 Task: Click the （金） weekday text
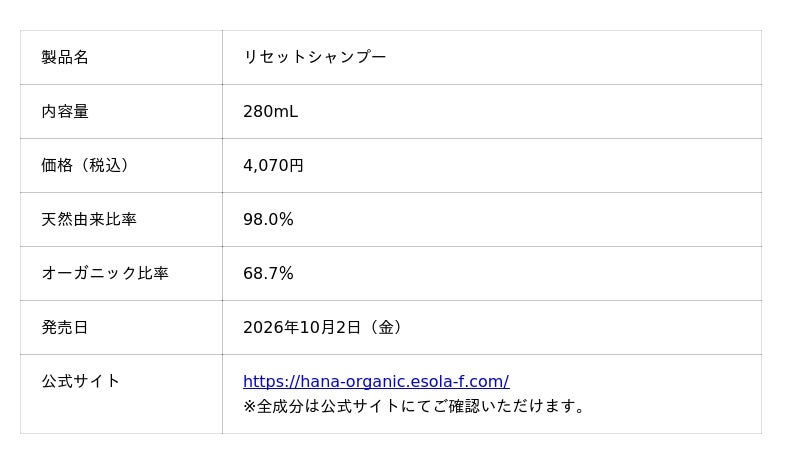pos(385,327)
